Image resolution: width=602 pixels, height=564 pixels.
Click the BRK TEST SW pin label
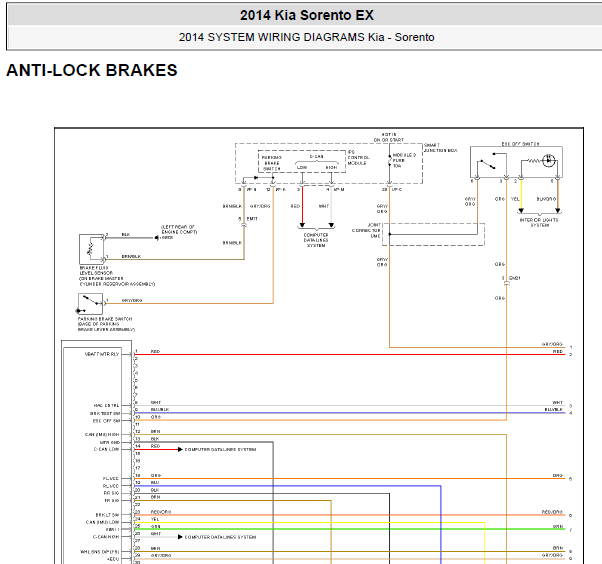click(105, 413)
